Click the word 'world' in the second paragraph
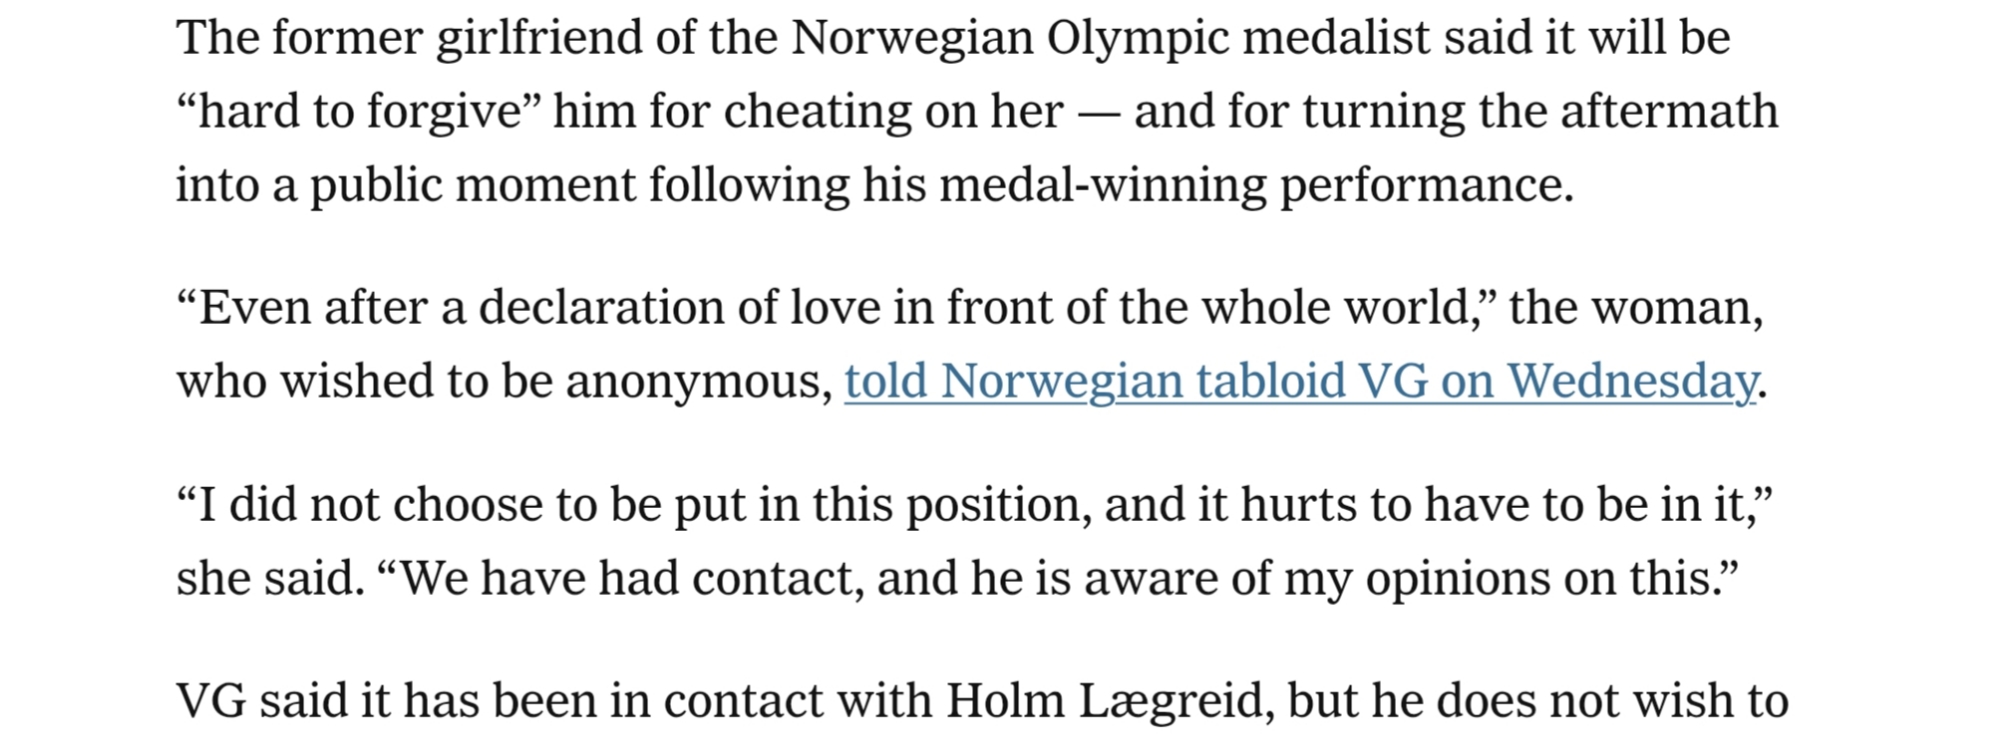 [1403, 308]
